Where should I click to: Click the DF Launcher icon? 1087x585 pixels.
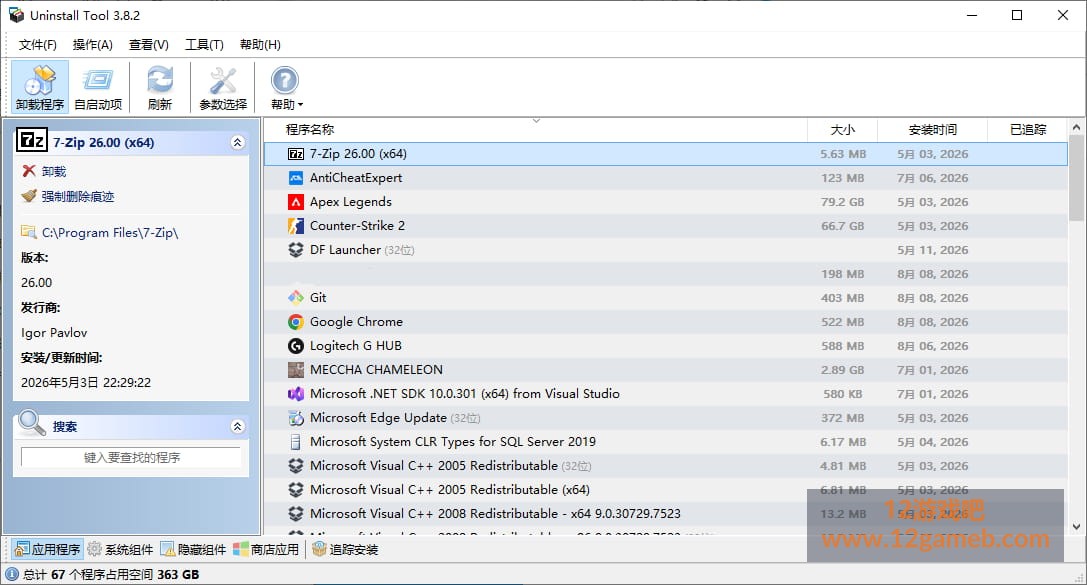click(x=296, y=250)
